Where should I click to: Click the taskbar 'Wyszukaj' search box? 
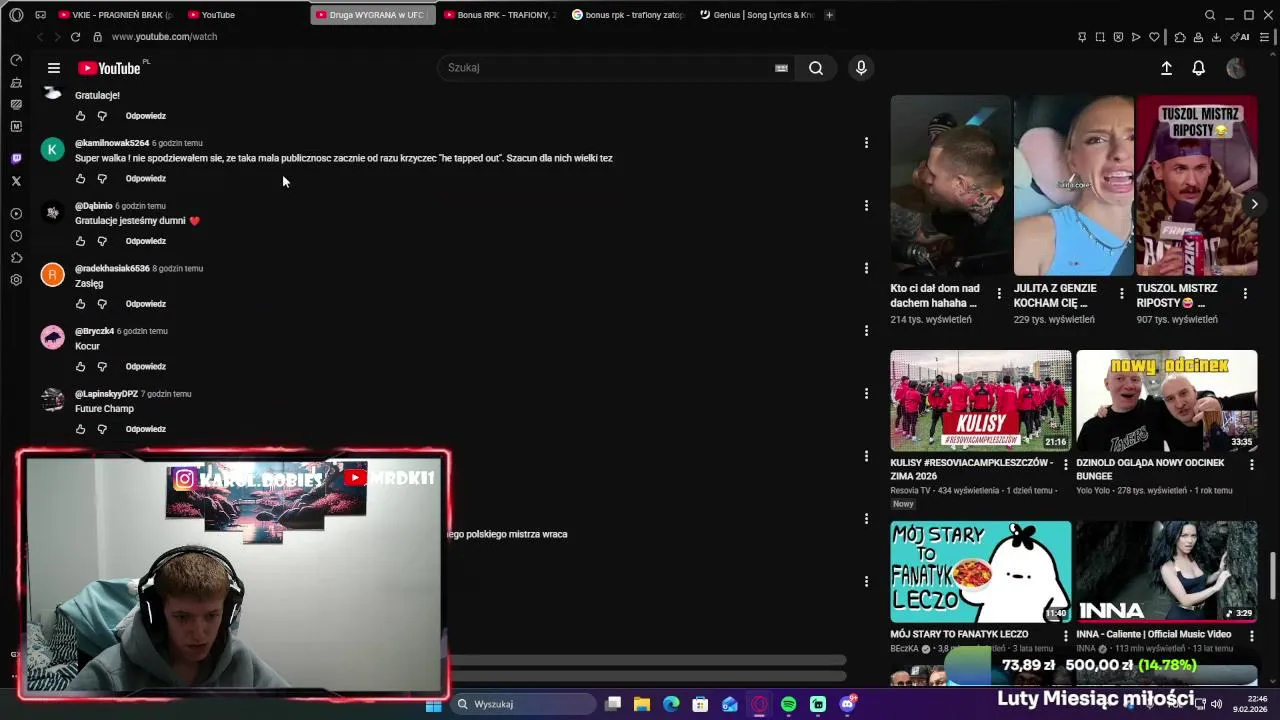tap(522, 705)
